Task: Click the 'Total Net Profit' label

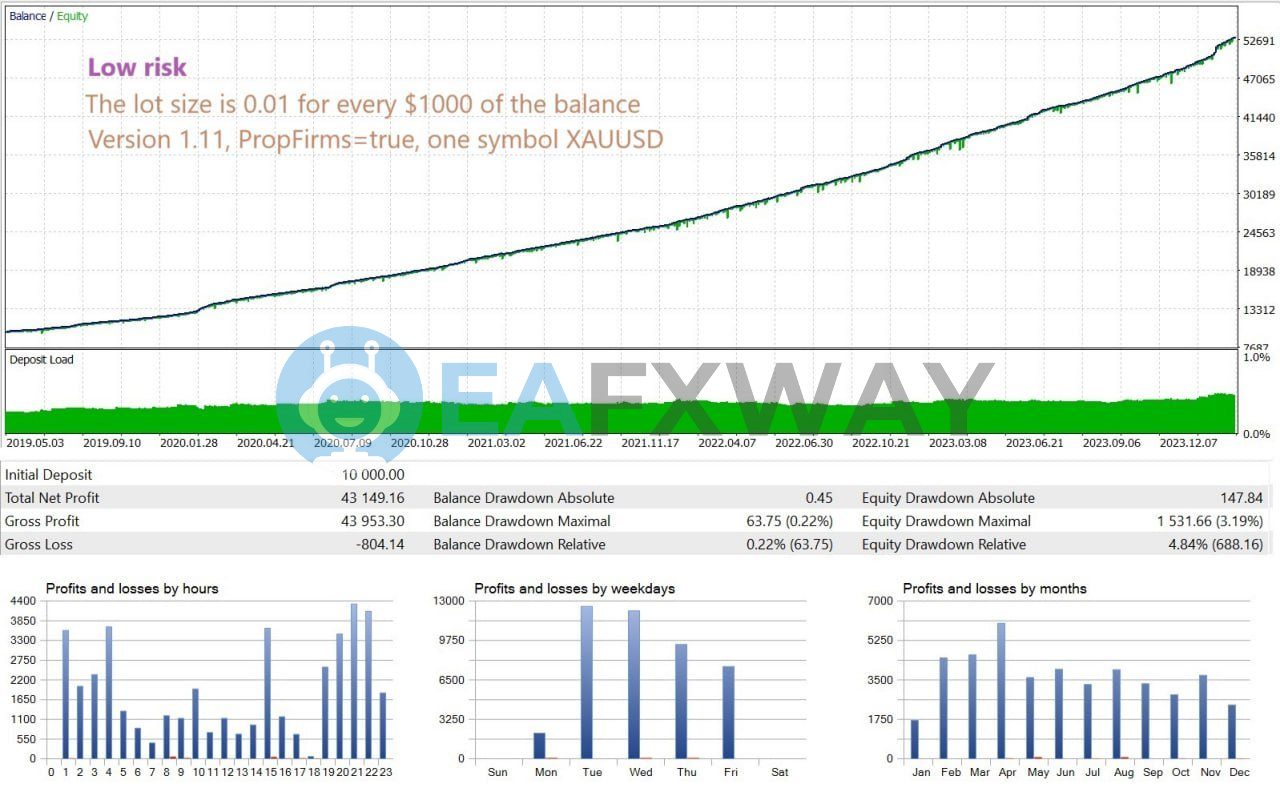Action: [52, 498]
